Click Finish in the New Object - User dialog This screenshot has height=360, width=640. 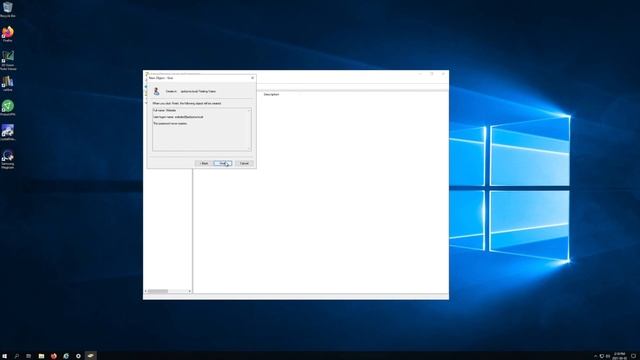click(x=223, y=163)
